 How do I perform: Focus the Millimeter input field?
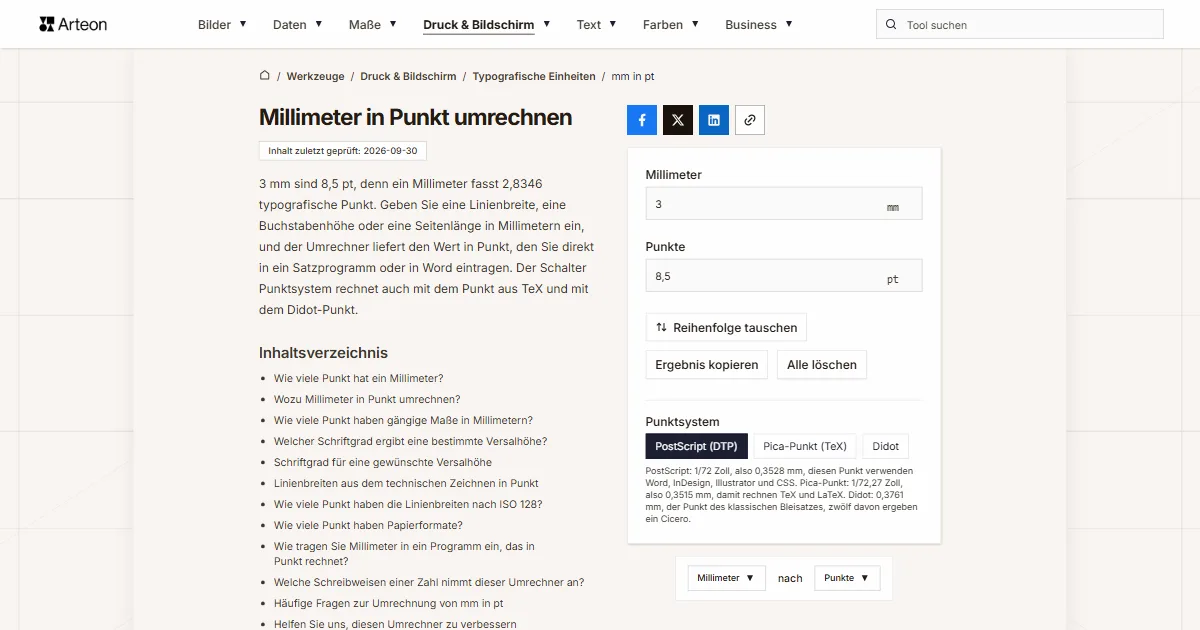784,204
